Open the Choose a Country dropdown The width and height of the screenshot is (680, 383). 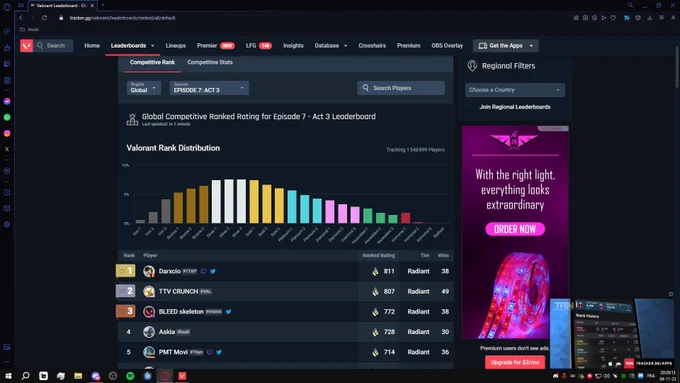pos(515,90)
